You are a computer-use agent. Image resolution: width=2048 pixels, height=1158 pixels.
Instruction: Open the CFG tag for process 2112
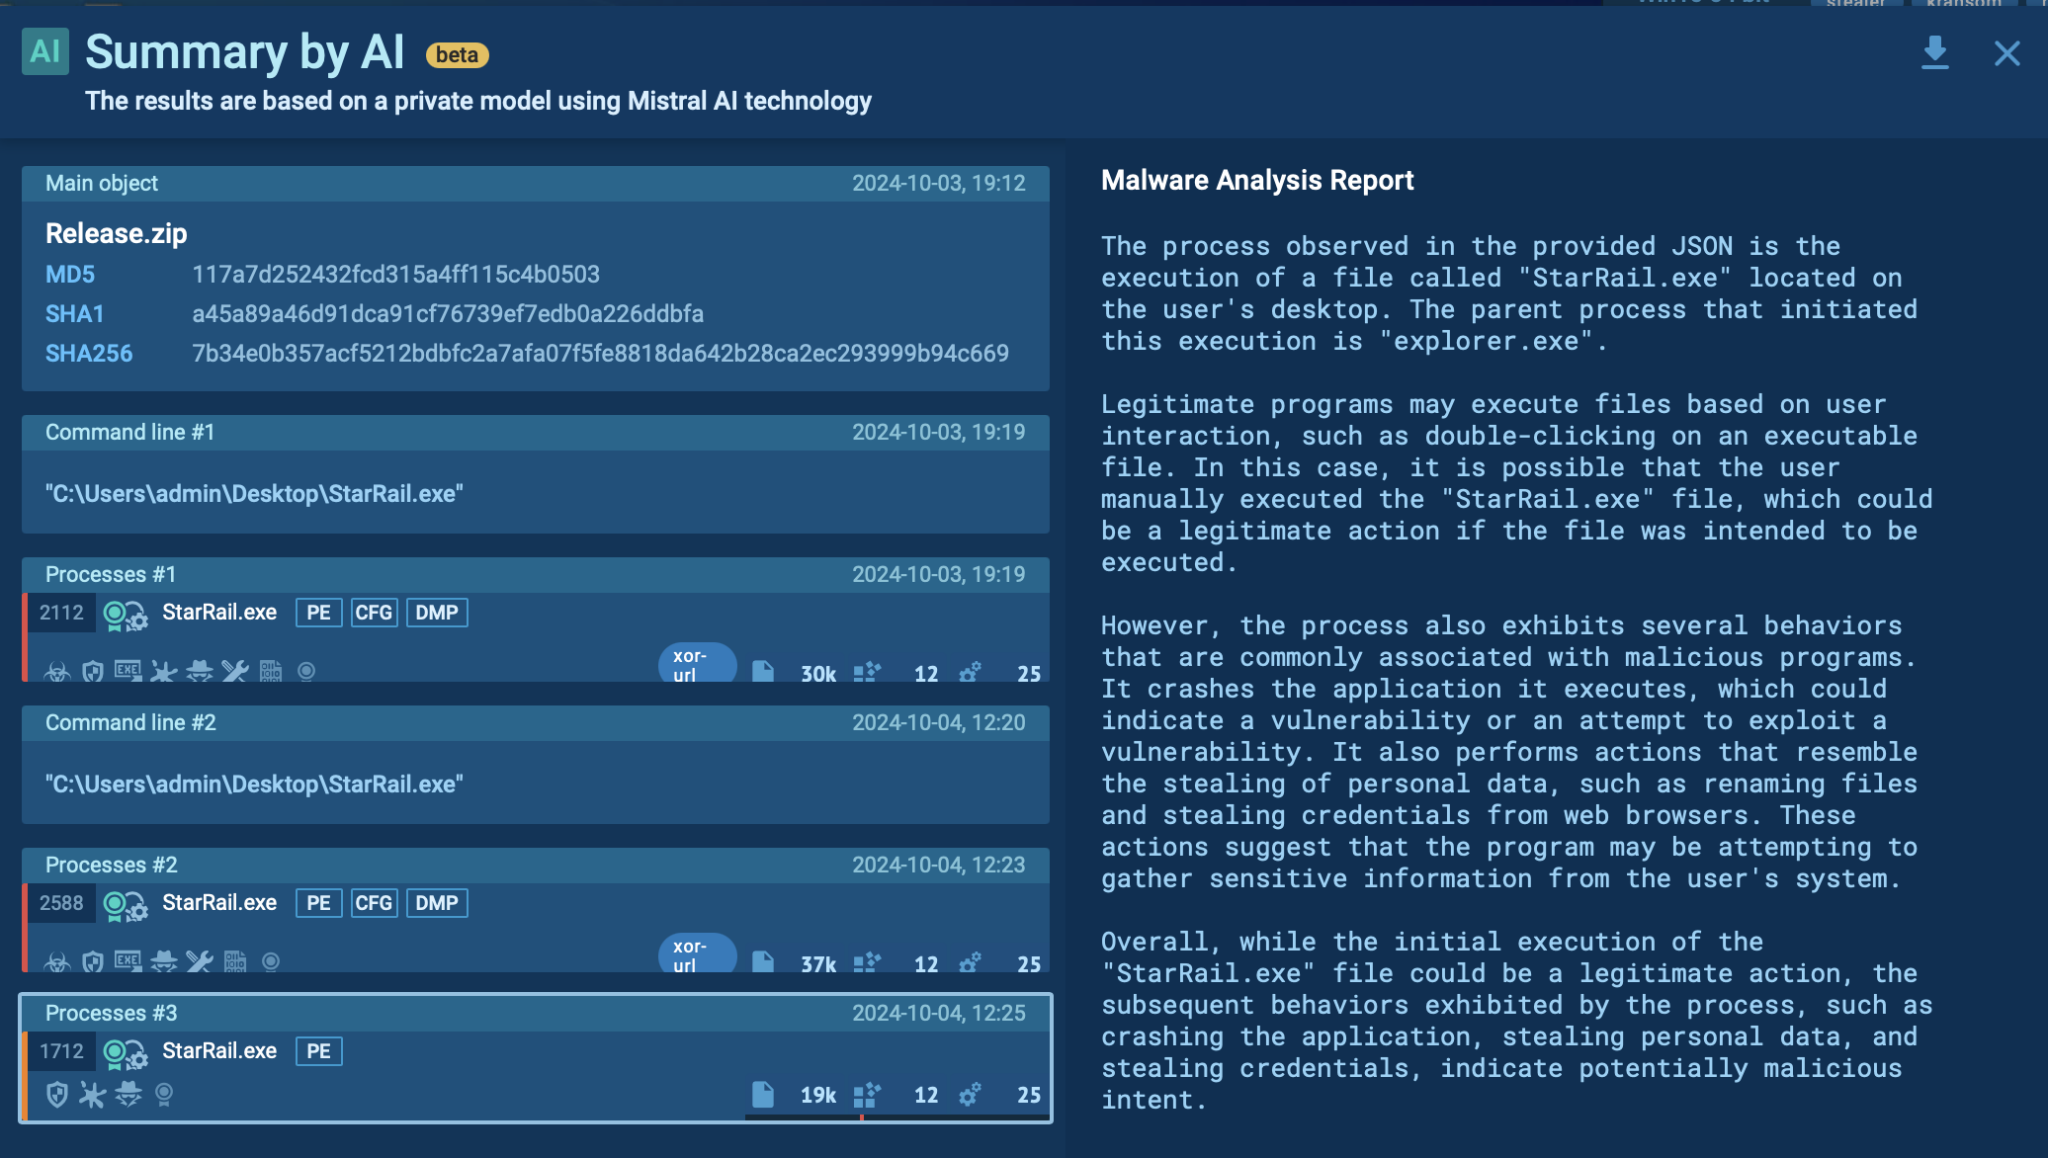point(374,612)
